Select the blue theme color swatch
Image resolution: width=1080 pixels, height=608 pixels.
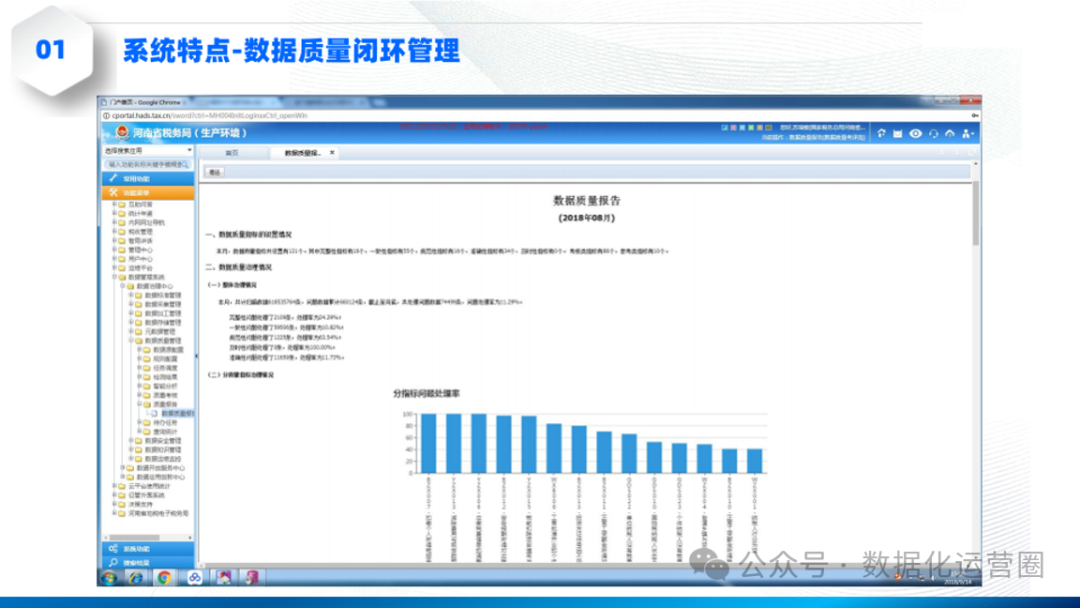tap(724, 127)
